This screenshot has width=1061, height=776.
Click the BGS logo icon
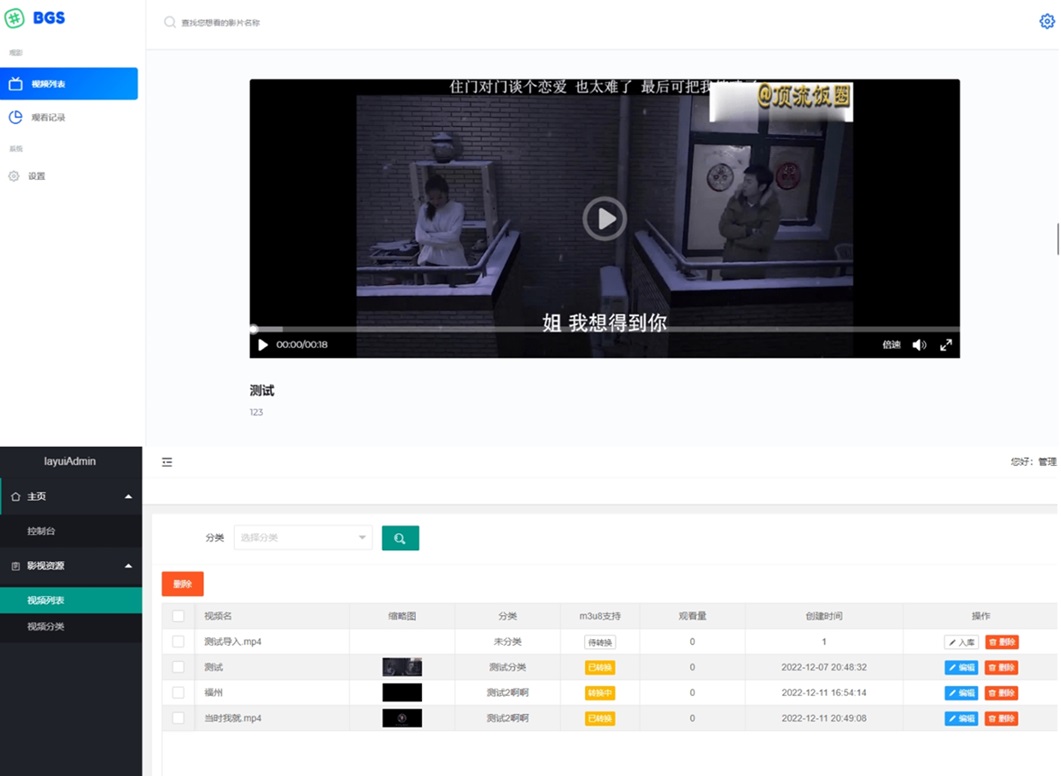14,18
